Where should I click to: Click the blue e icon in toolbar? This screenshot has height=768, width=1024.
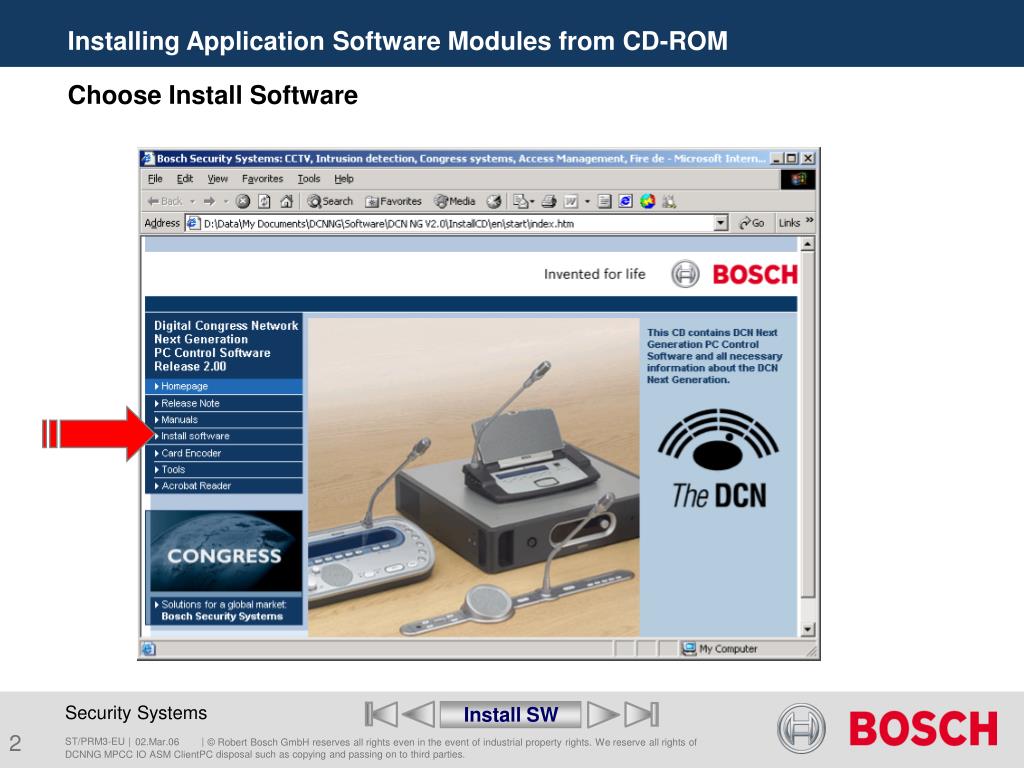(x=625, y=201)
